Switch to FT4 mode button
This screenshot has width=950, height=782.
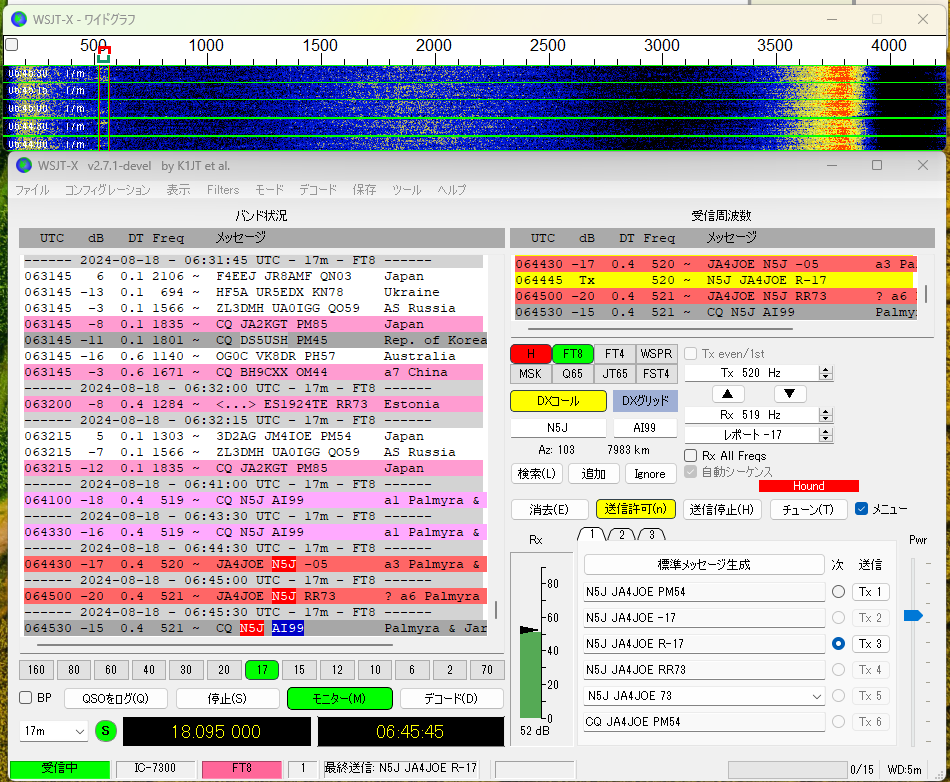(614, 354)
